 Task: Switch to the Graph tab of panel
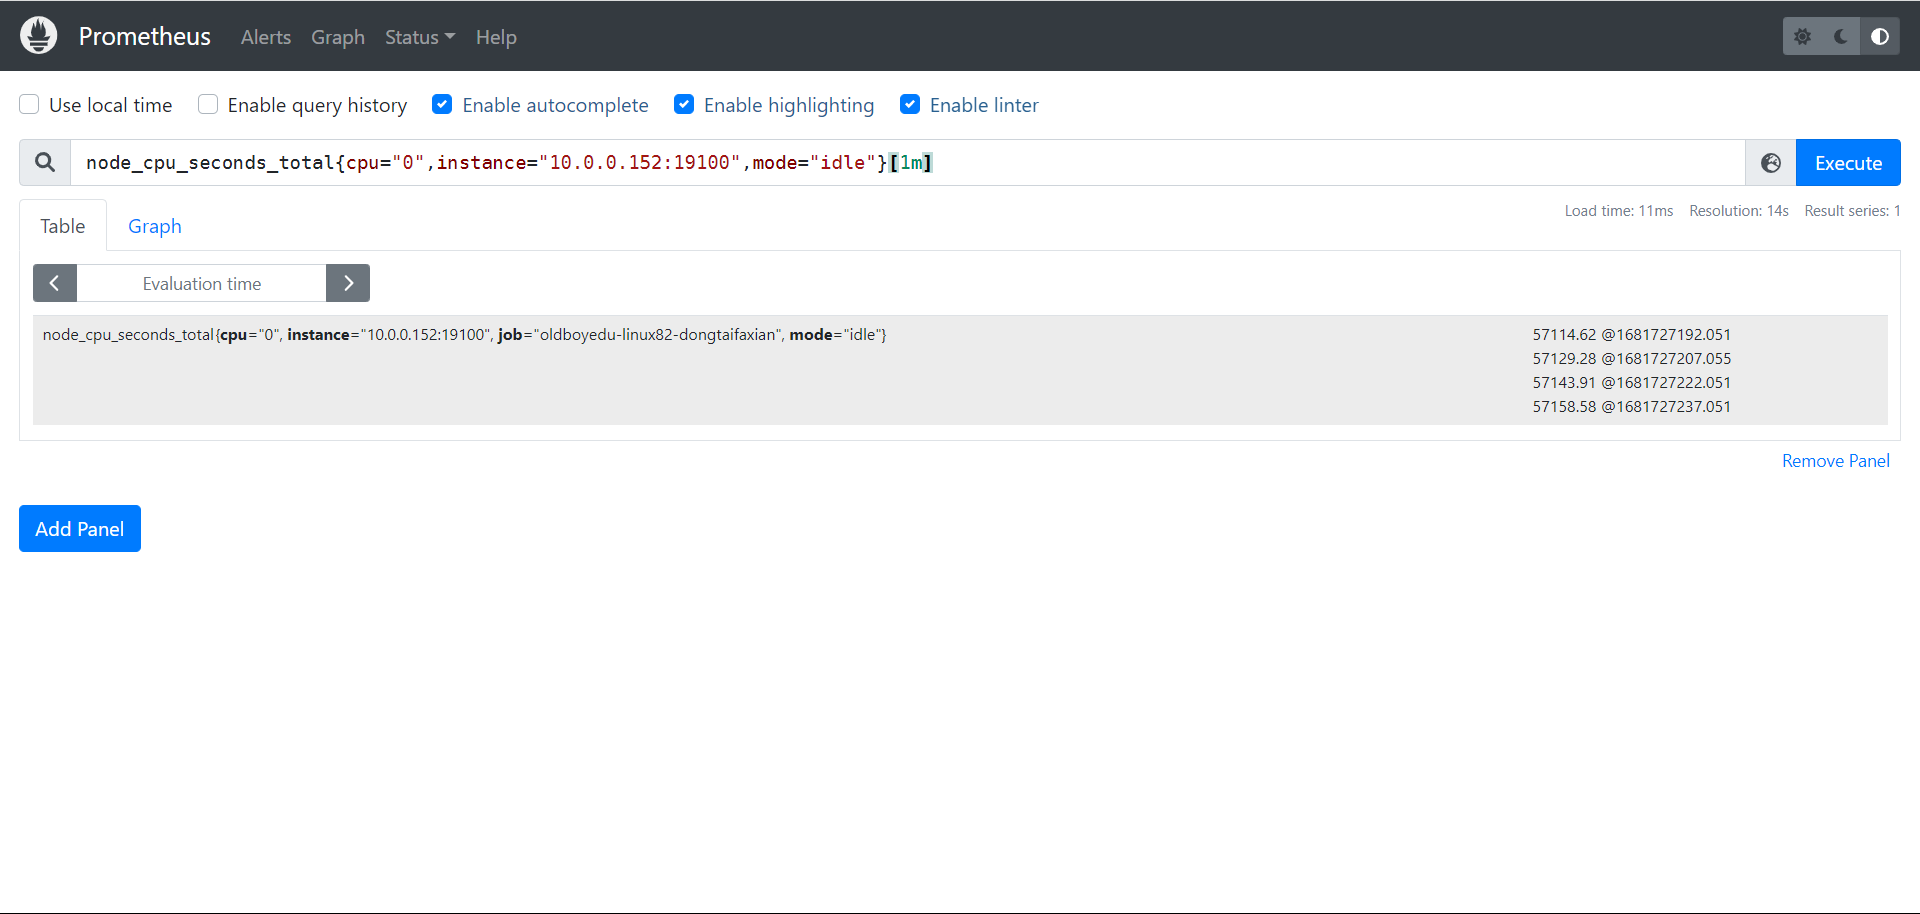point(155,226)
